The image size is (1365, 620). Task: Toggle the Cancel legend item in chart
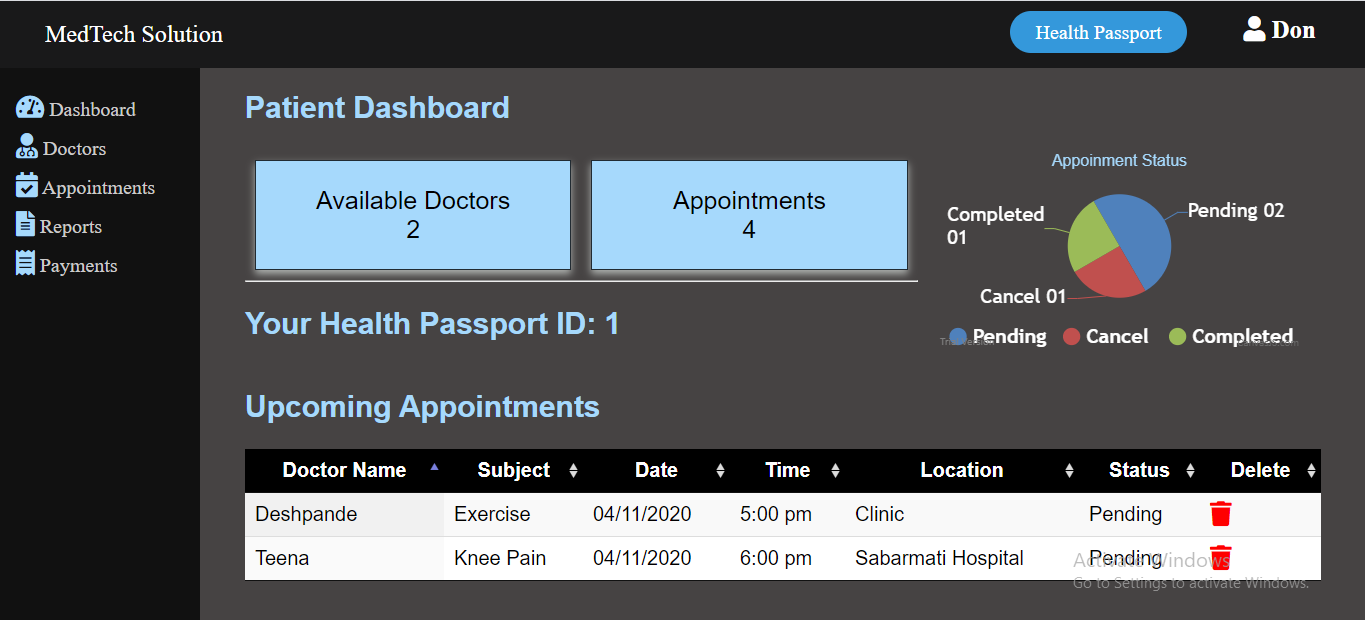[x=1106, y=337]
